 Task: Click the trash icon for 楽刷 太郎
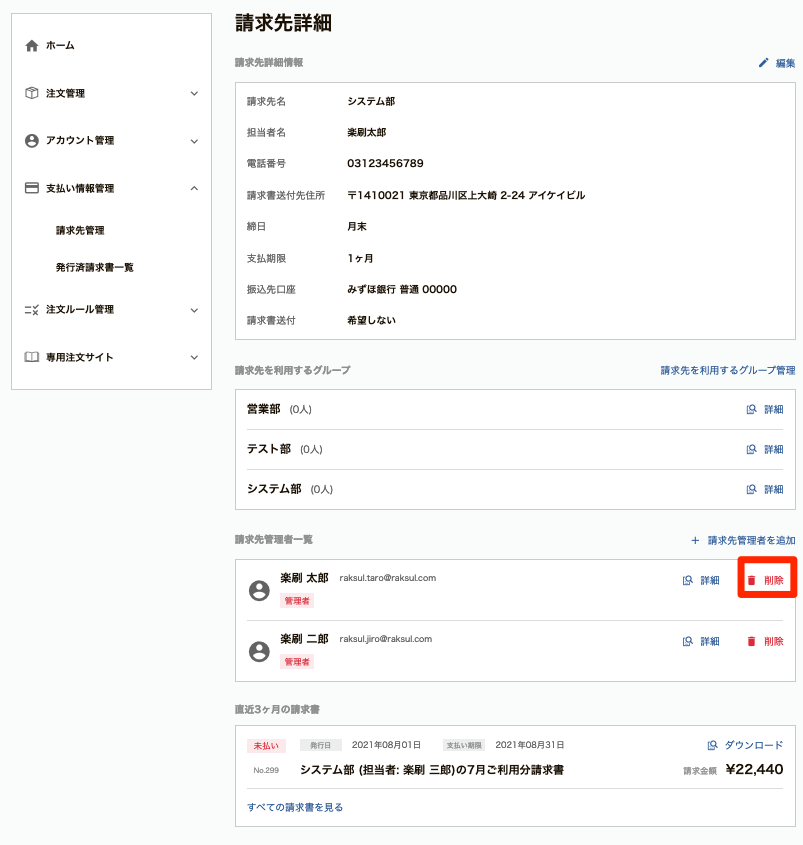click(x=751, y=580)
